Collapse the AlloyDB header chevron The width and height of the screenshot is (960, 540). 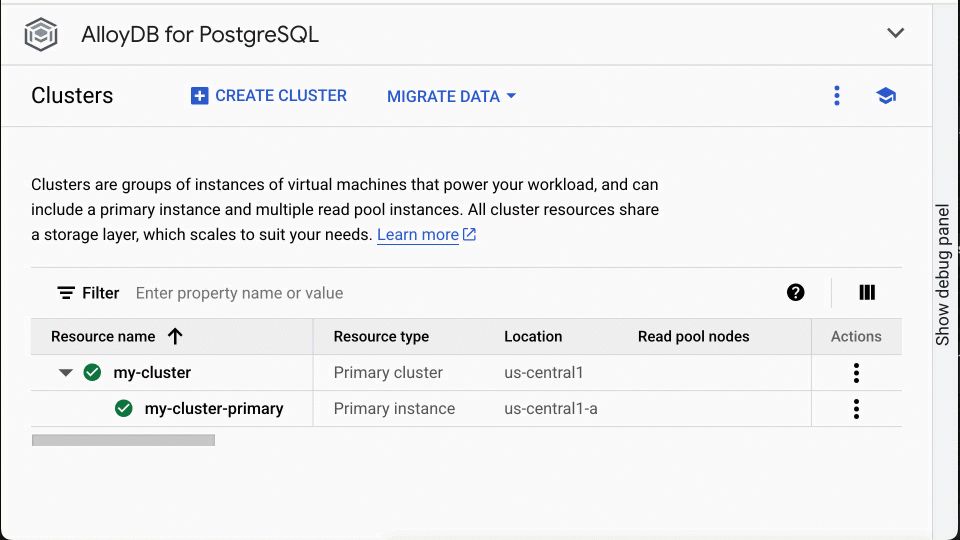click(895, 33)
